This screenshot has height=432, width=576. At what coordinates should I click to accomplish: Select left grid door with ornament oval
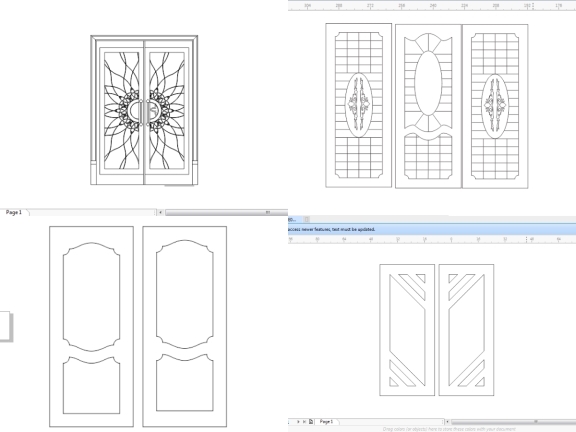coord(359,105)
